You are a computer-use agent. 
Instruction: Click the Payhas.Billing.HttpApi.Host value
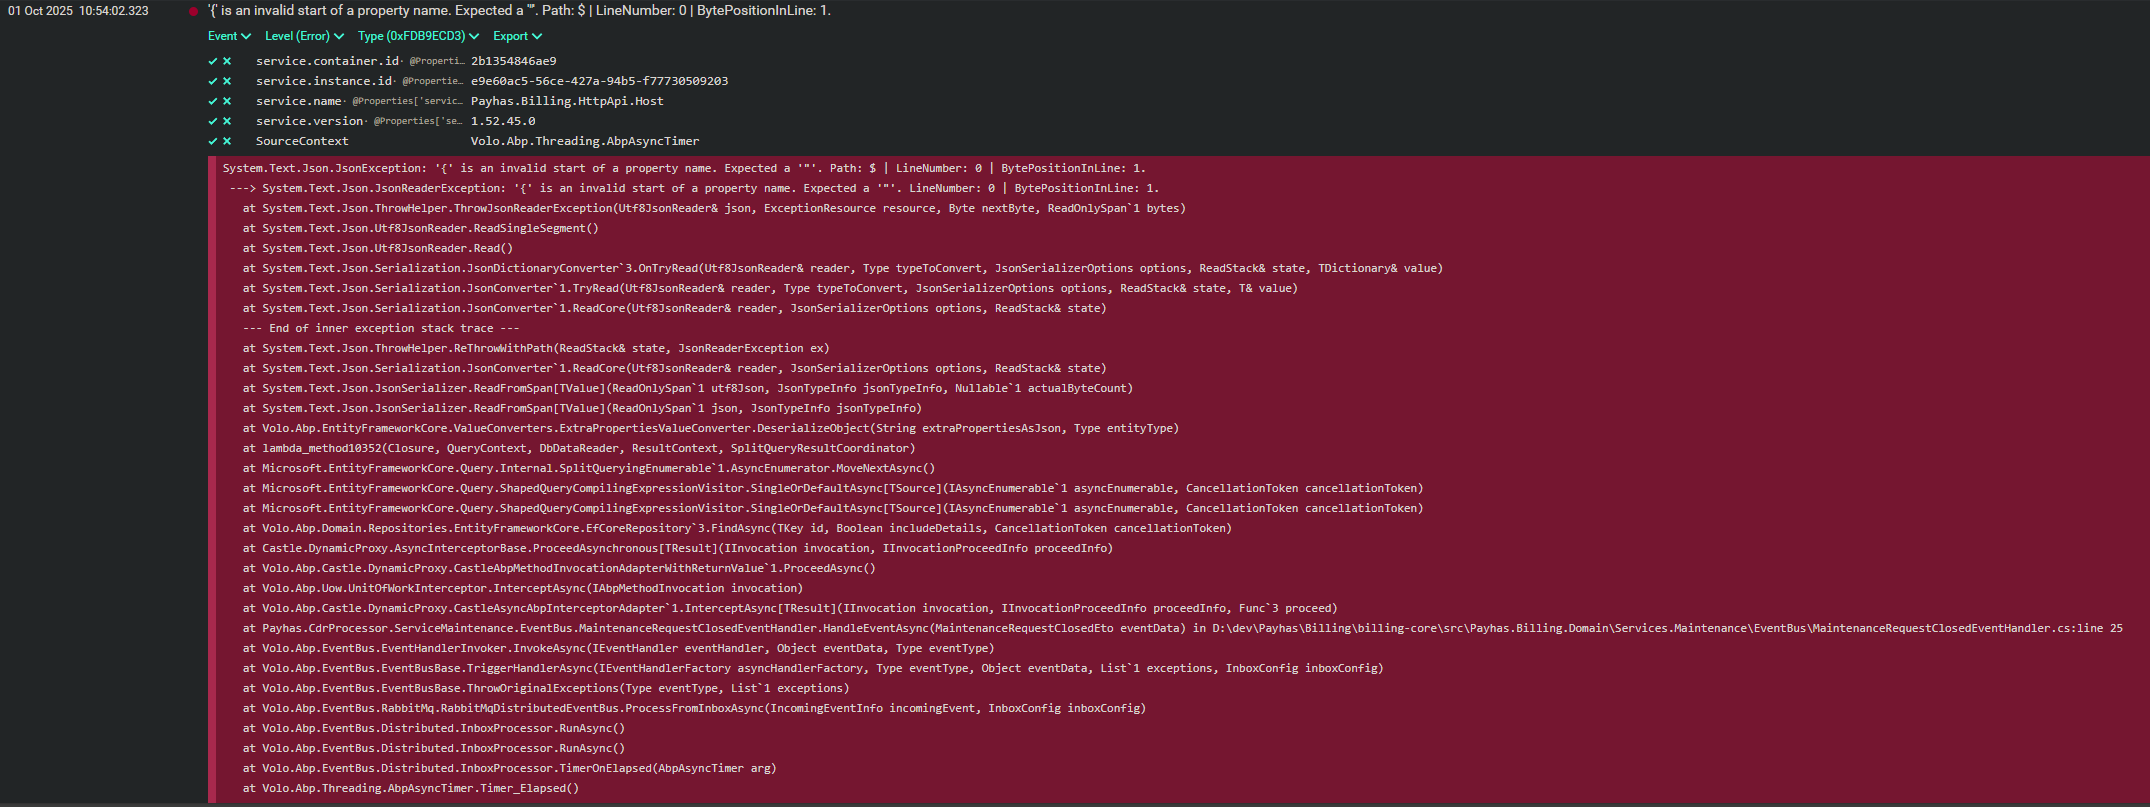pyautogui.click(x=567, y=101)
